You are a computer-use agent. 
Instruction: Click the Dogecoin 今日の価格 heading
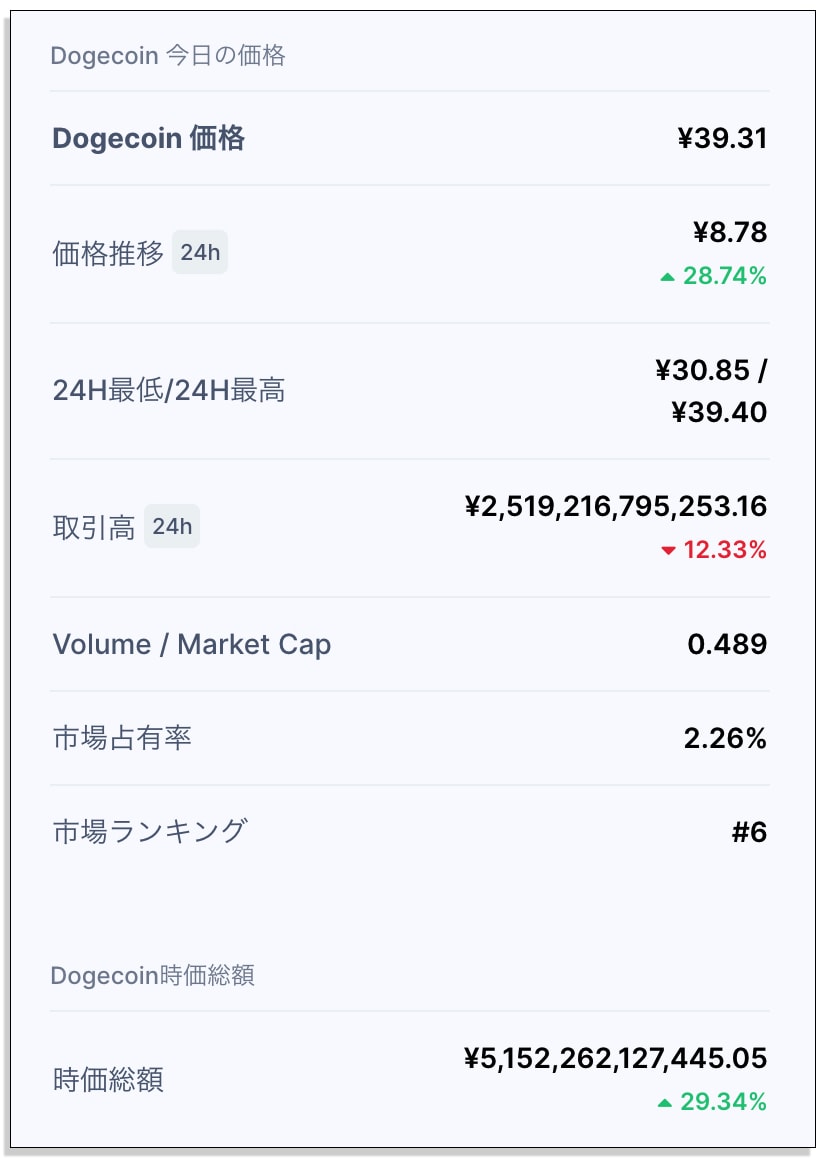168,55
